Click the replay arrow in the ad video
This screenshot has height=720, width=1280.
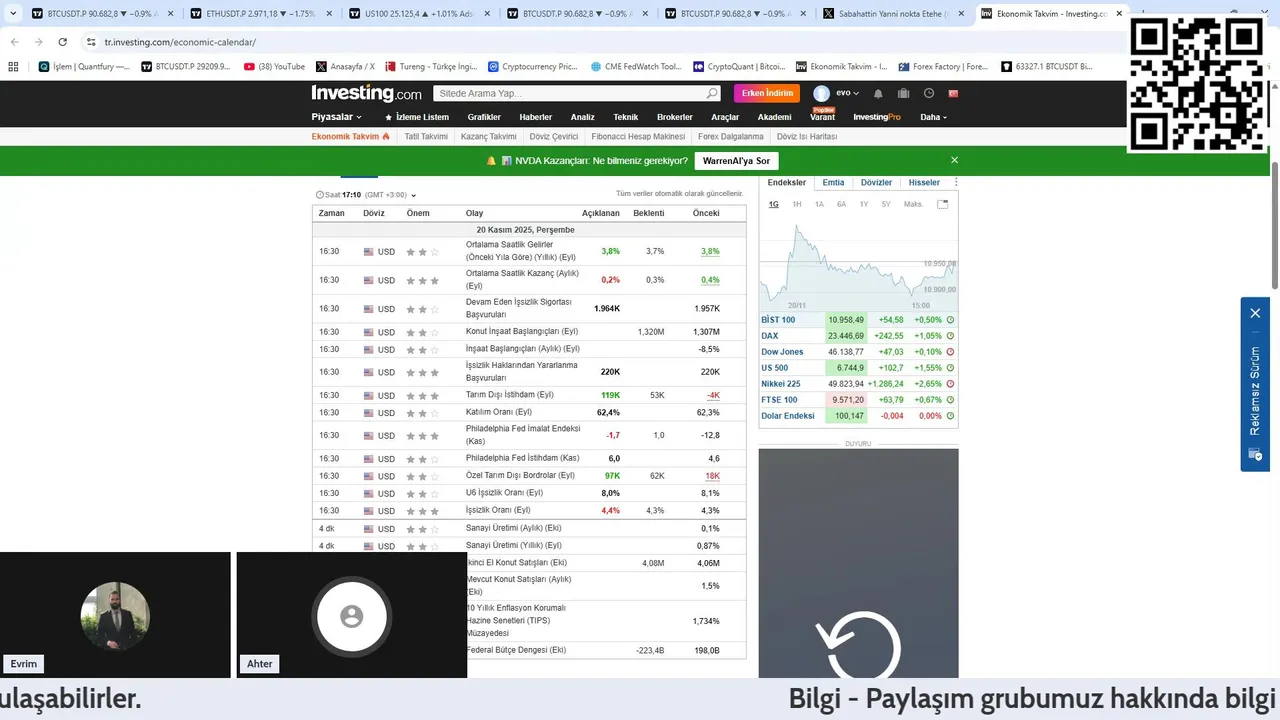coord(858,648)
